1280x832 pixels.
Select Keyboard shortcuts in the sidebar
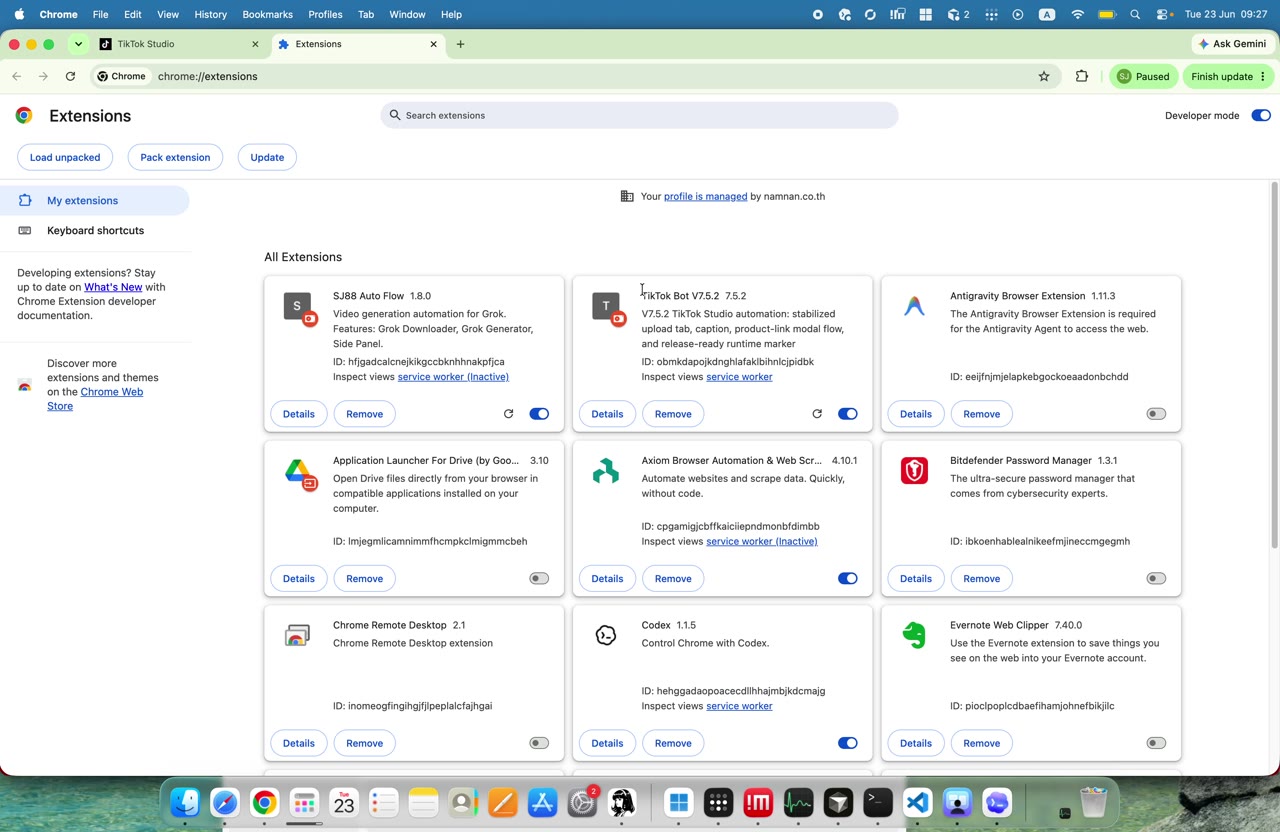[95, 231]
